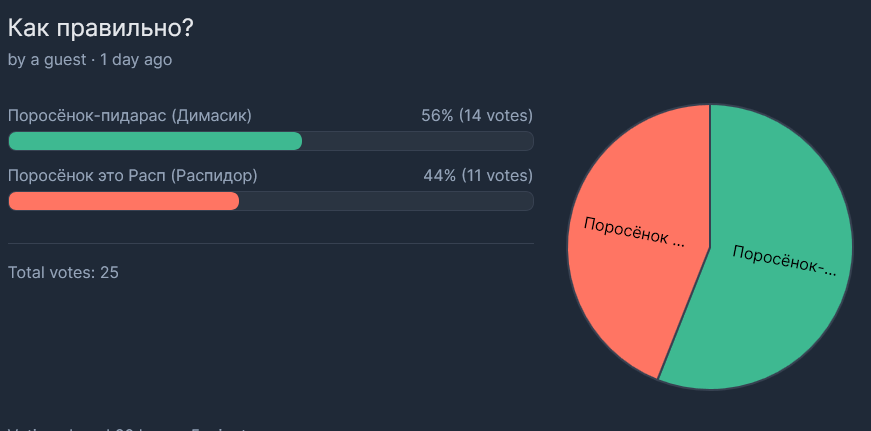The height and width of the screenshot is (431, 871).
Task: Click the "1 day ago" timestamp
Action: coord(136,60)
